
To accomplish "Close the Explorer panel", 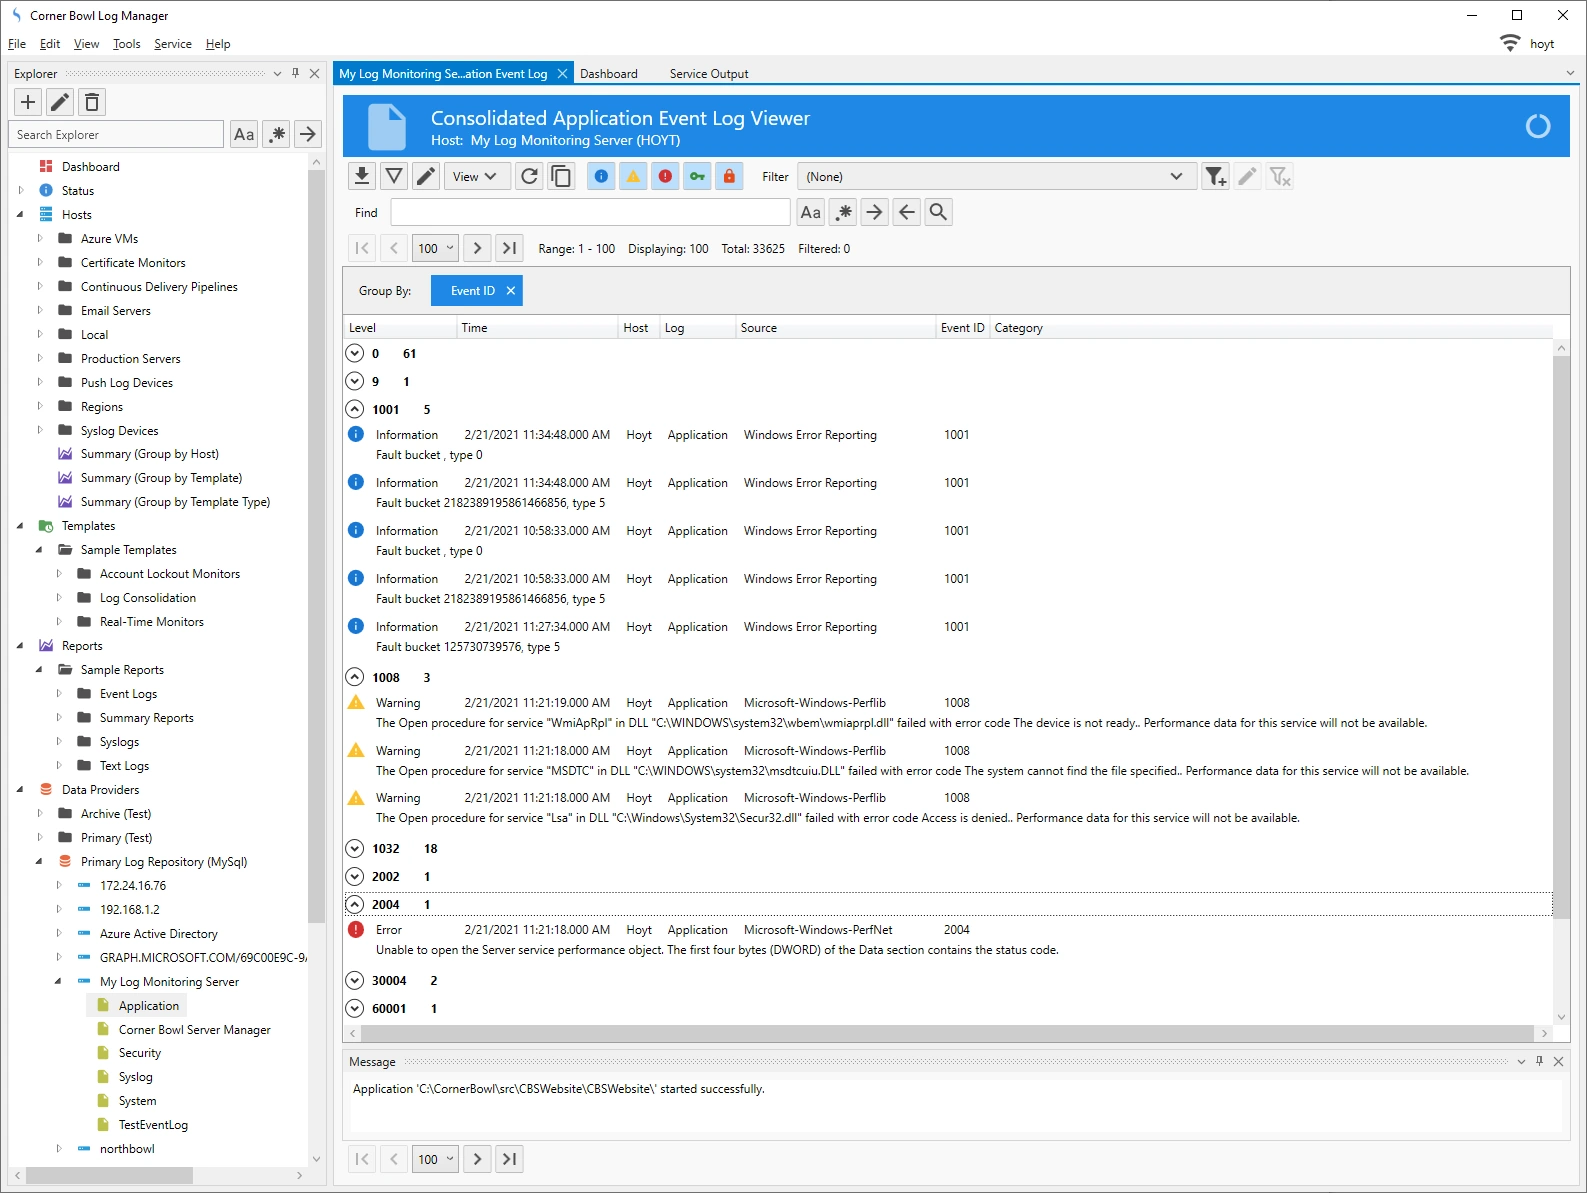I will [x=314, y=73].
